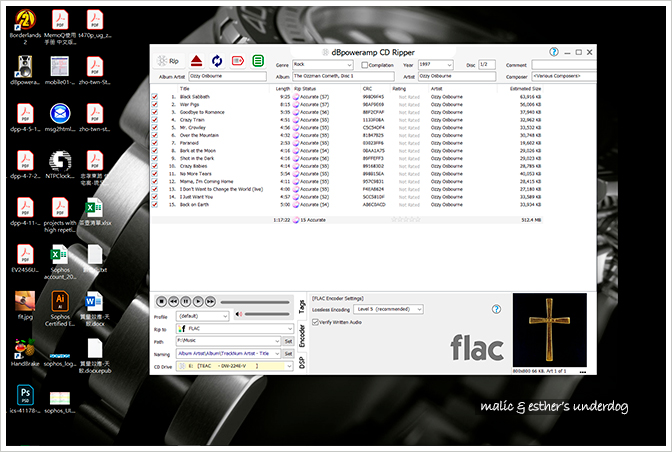Uncheck track 8 Bark at the Moon

pos(155,151)
